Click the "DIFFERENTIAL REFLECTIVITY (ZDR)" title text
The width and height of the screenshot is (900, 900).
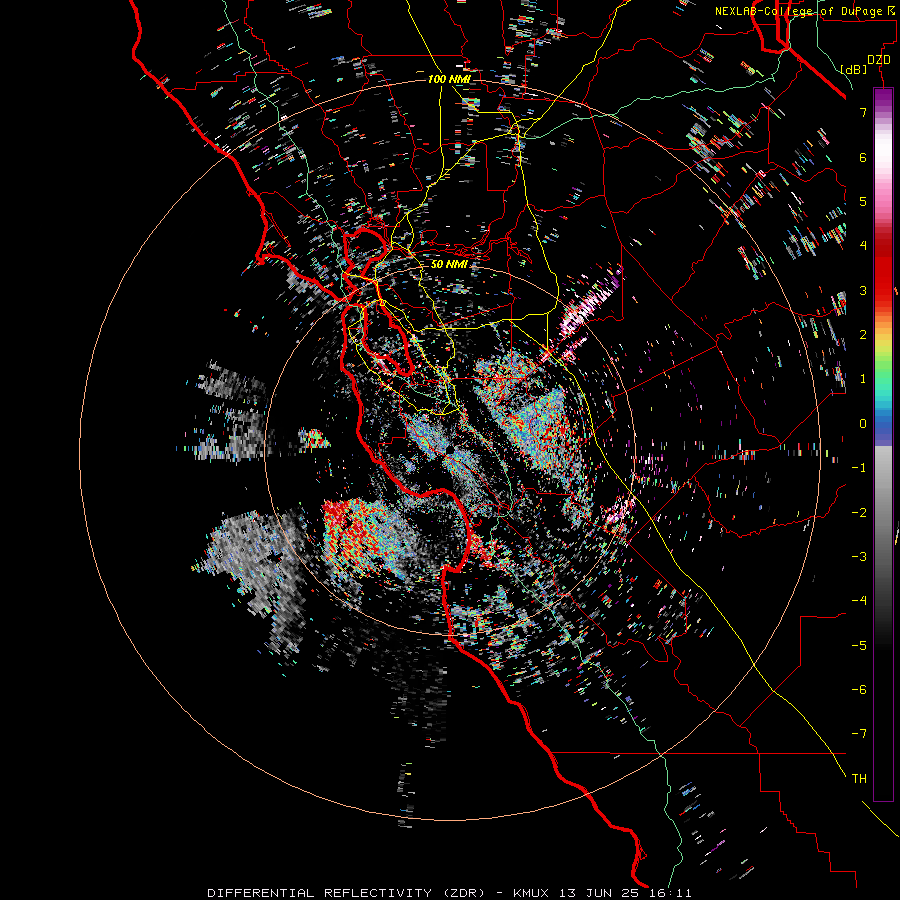346,893
